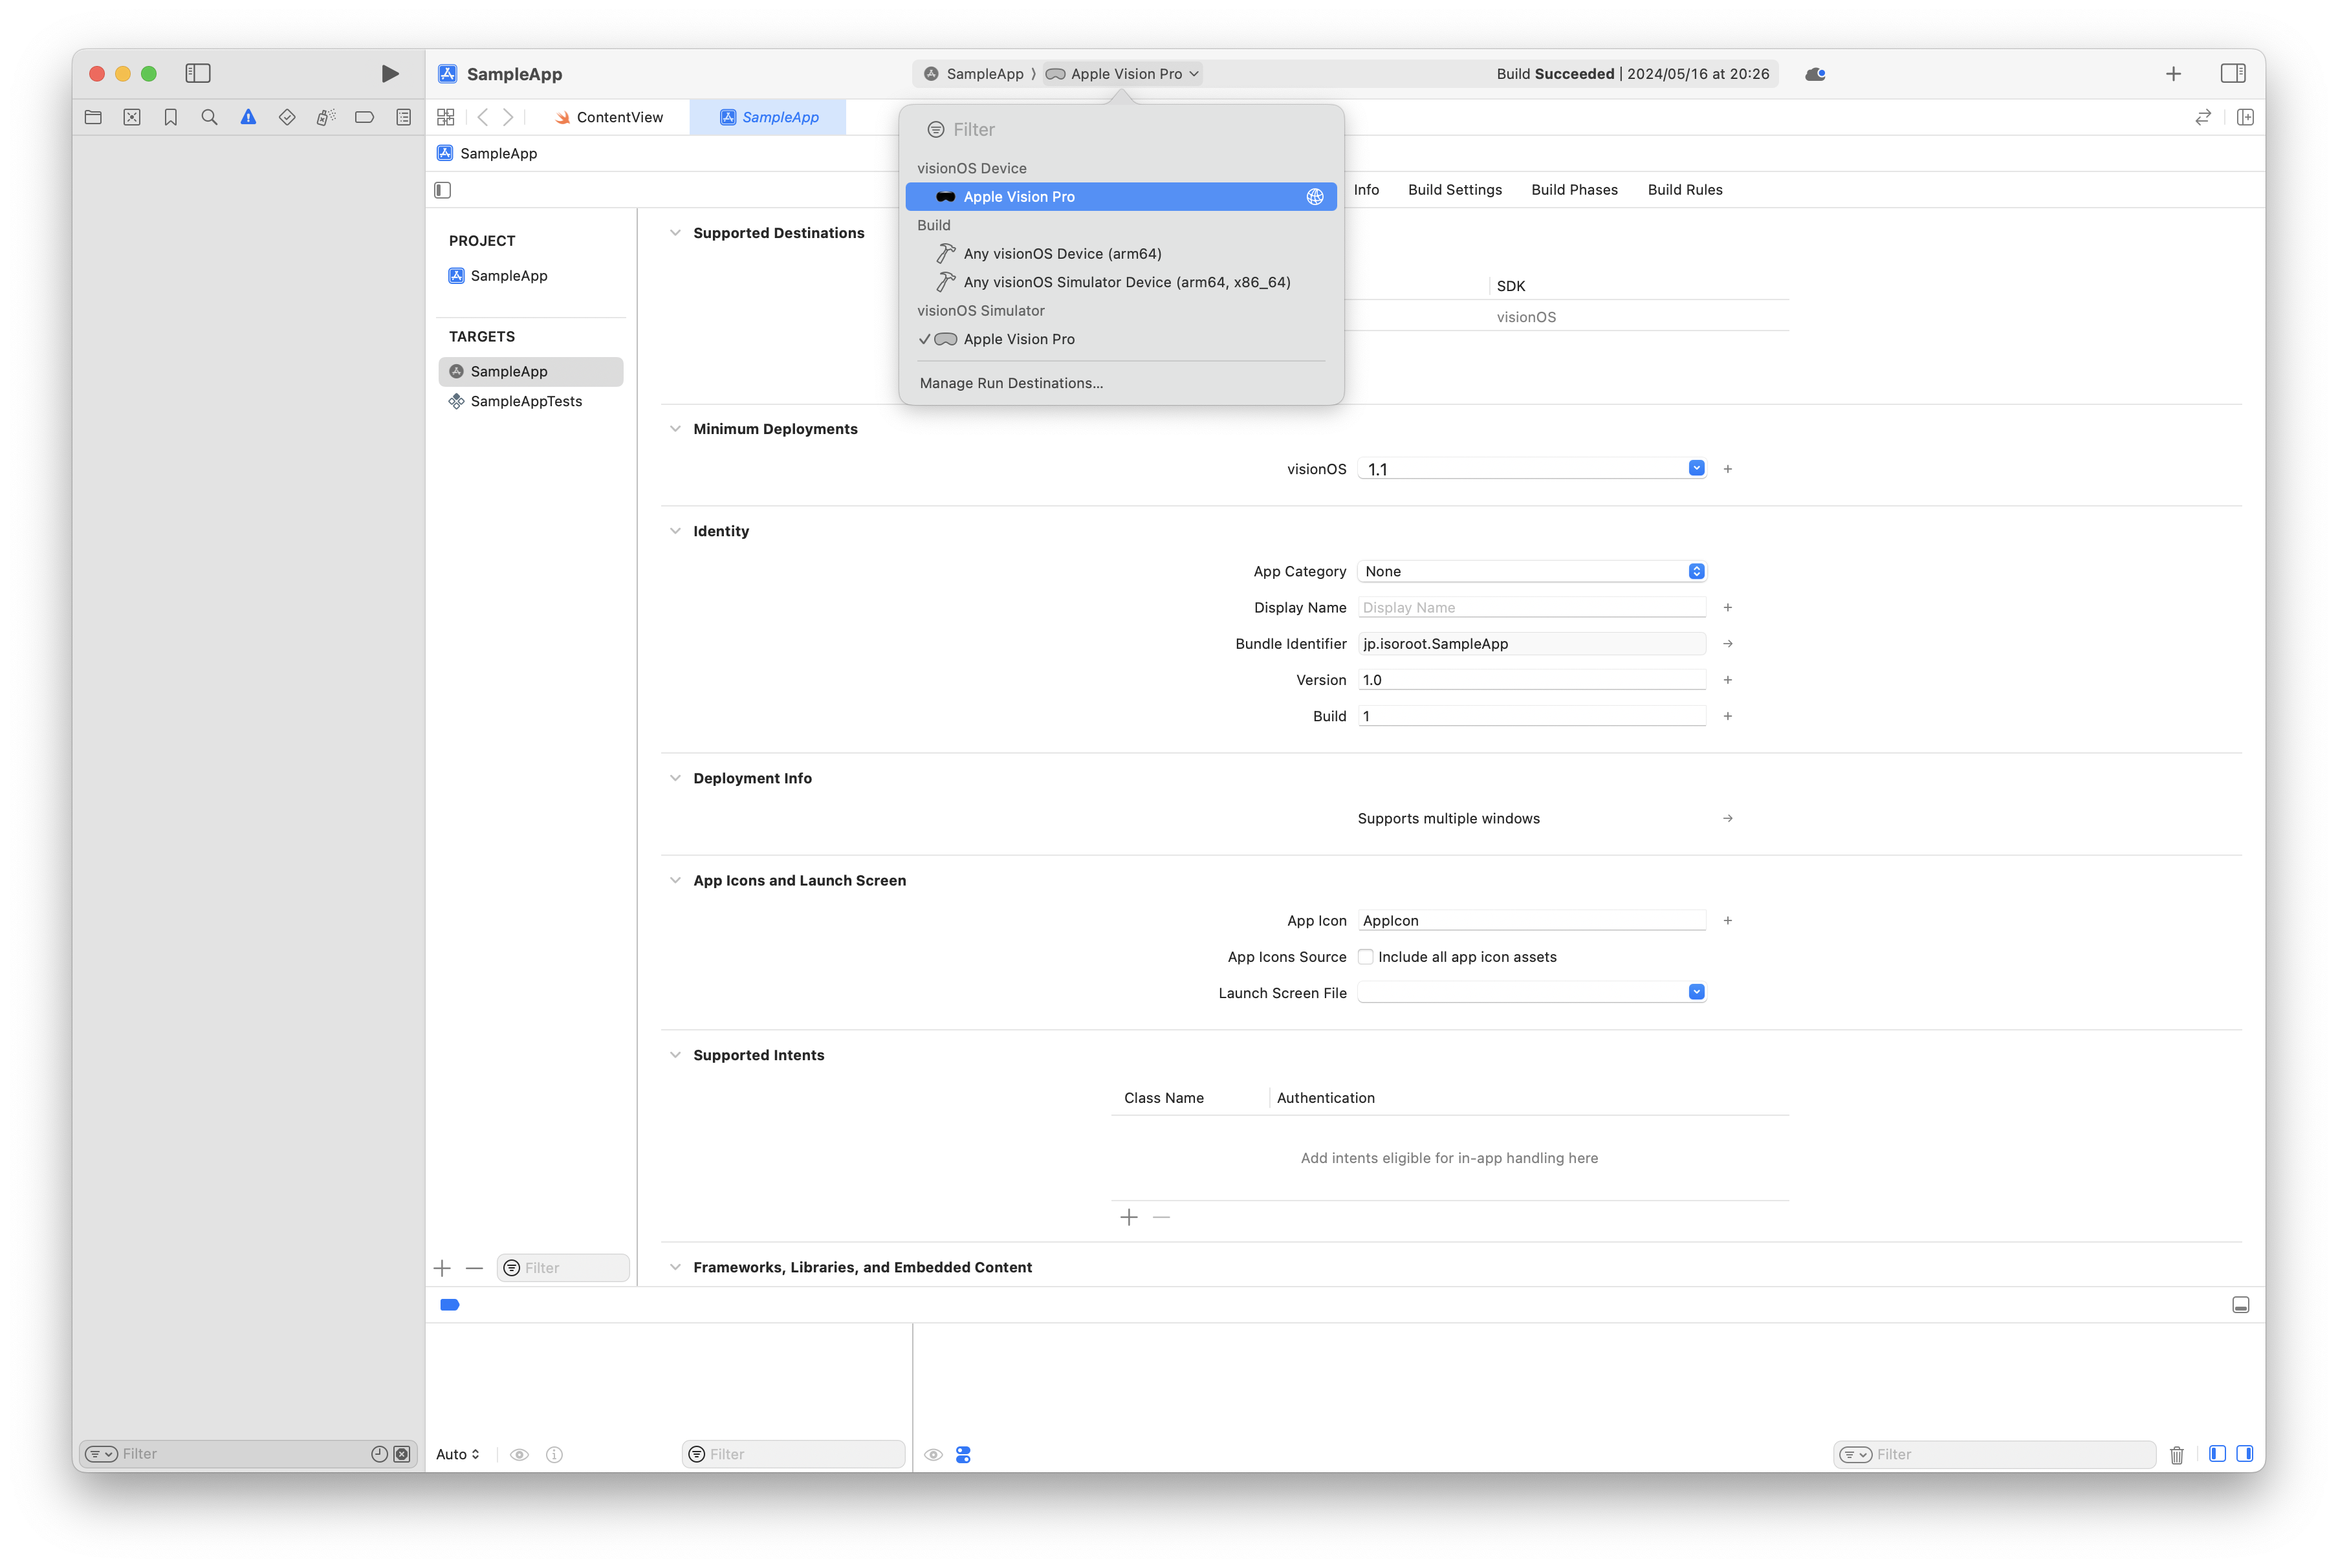Go back with the left chevron
The height and width of the screenshot is (1568, 2338).
click(x=483, y=117)
